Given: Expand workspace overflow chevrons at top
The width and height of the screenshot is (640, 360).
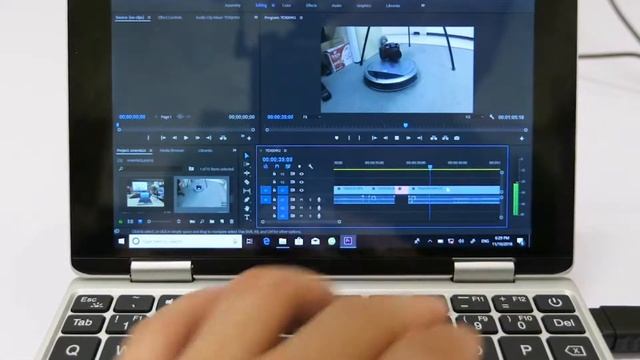Looking at the screenshot, I should tap(423, 6).
